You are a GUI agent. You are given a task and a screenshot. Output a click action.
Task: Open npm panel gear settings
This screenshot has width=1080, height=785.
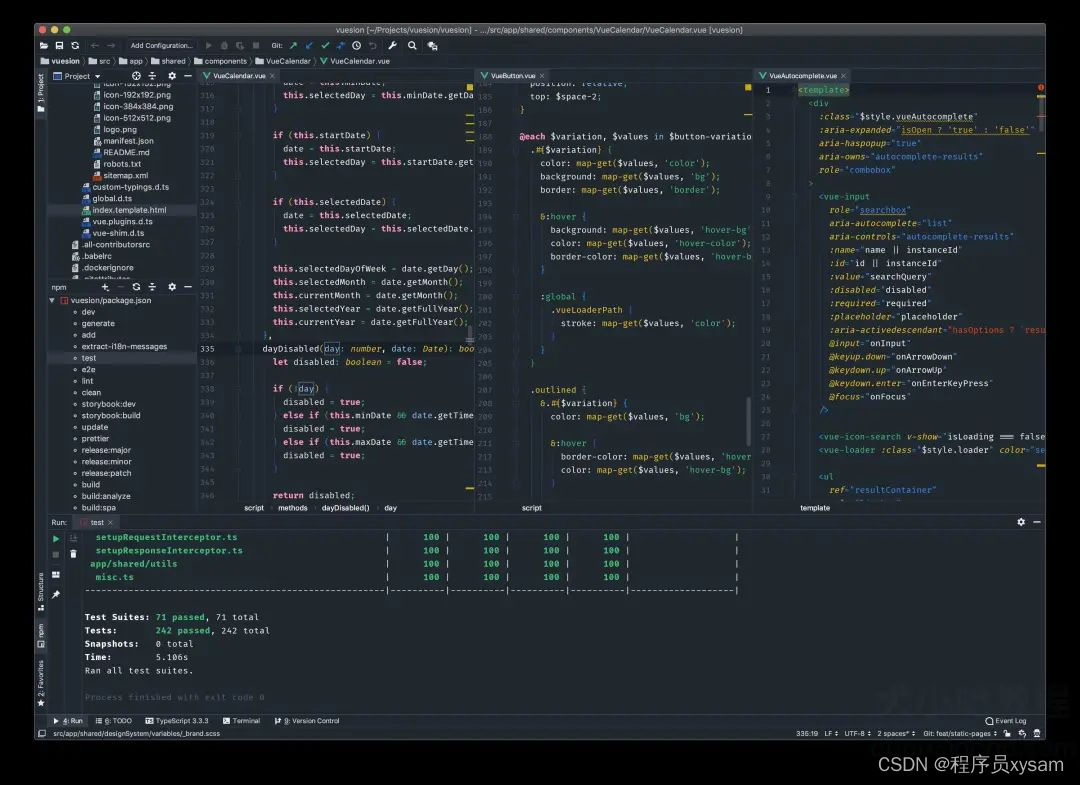click(x=172, y=286)
